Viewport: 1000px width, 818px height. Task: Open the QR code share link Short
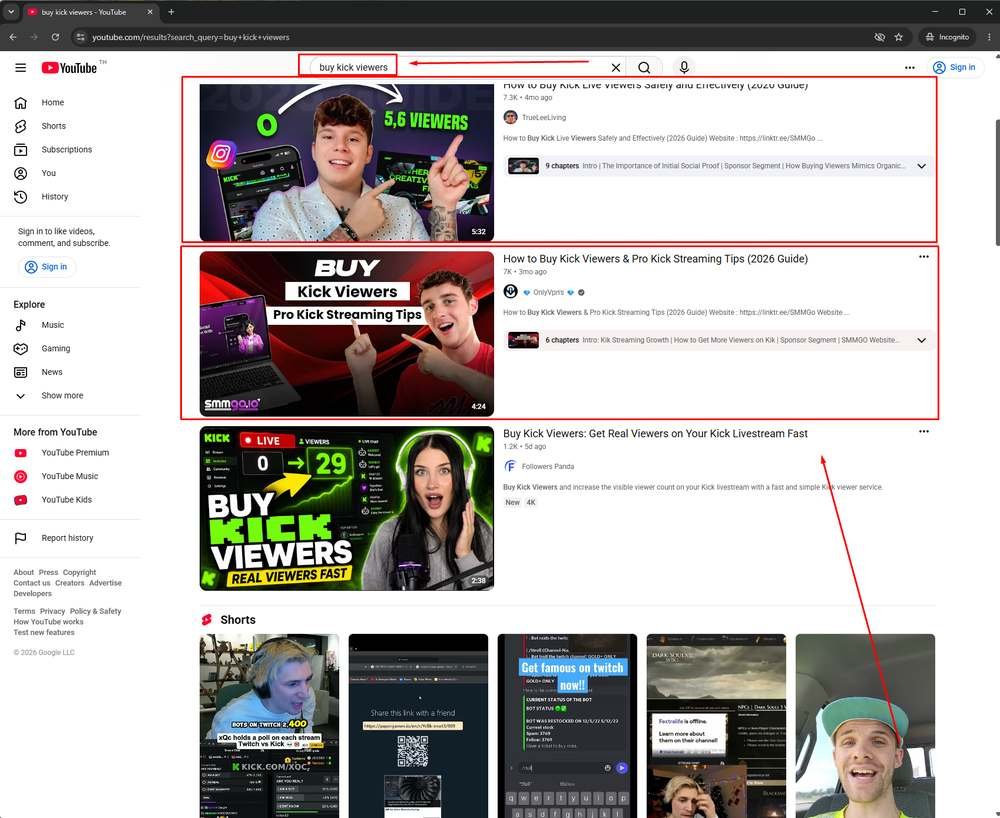click(x=418, y=726)
